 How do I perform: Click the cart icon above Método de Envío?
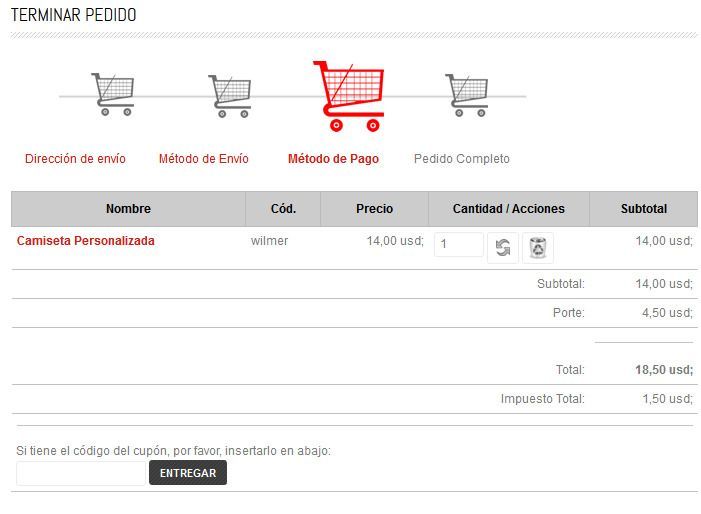pos(230,96)
